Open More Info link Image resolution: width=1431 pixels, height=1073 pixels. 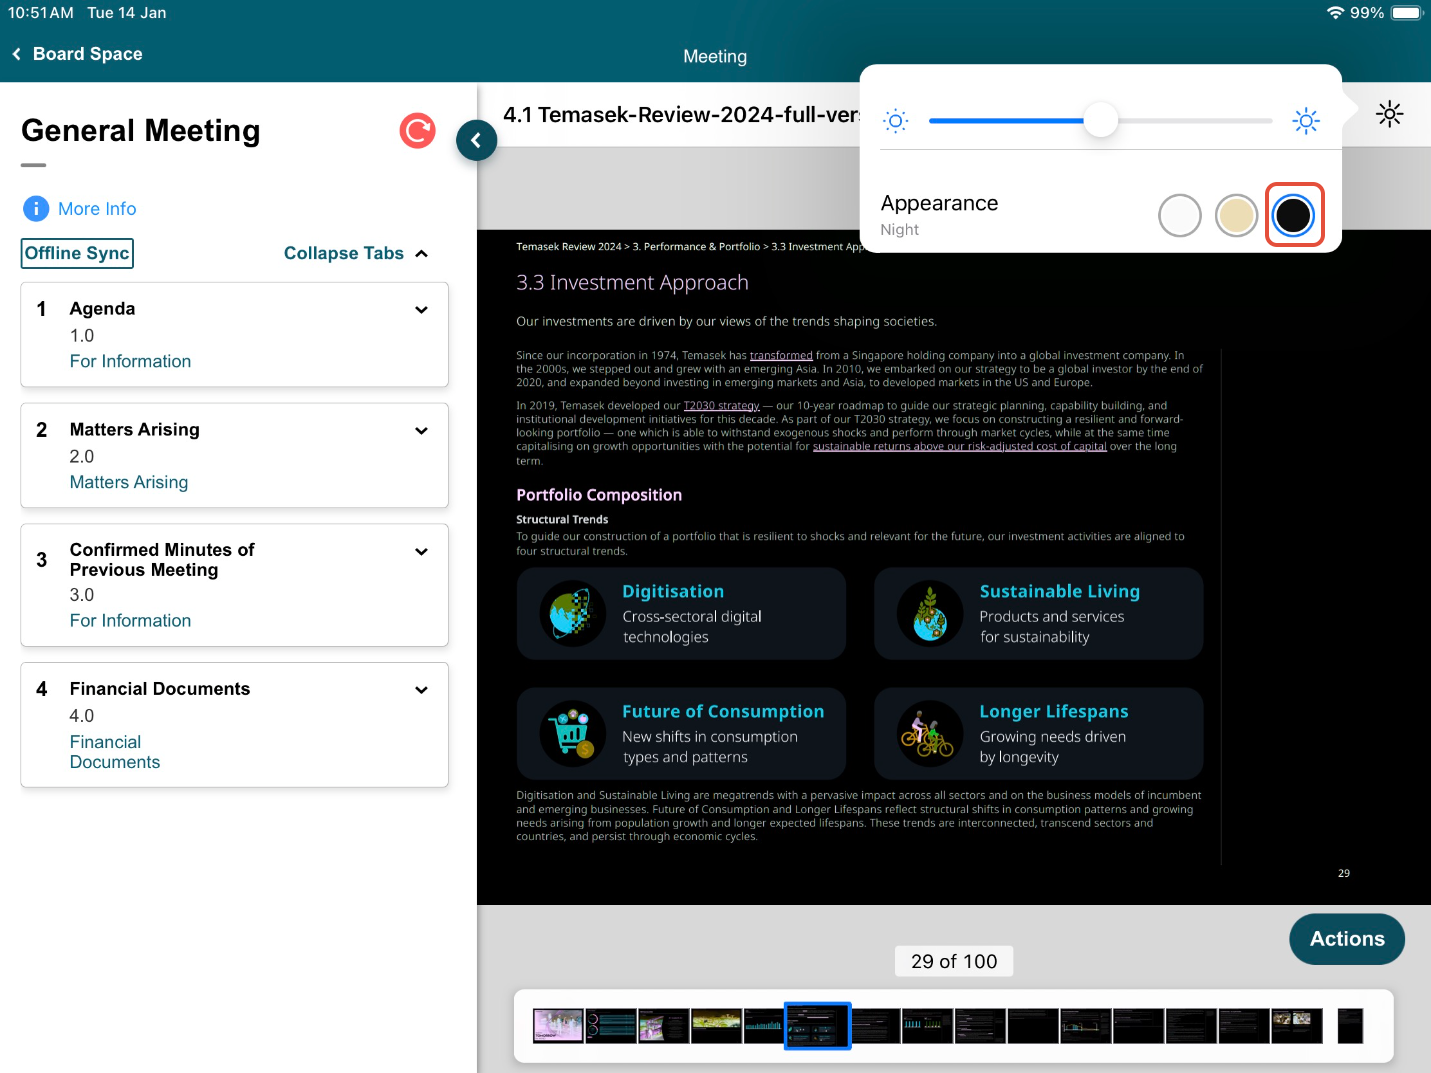(x=97, y=208)
